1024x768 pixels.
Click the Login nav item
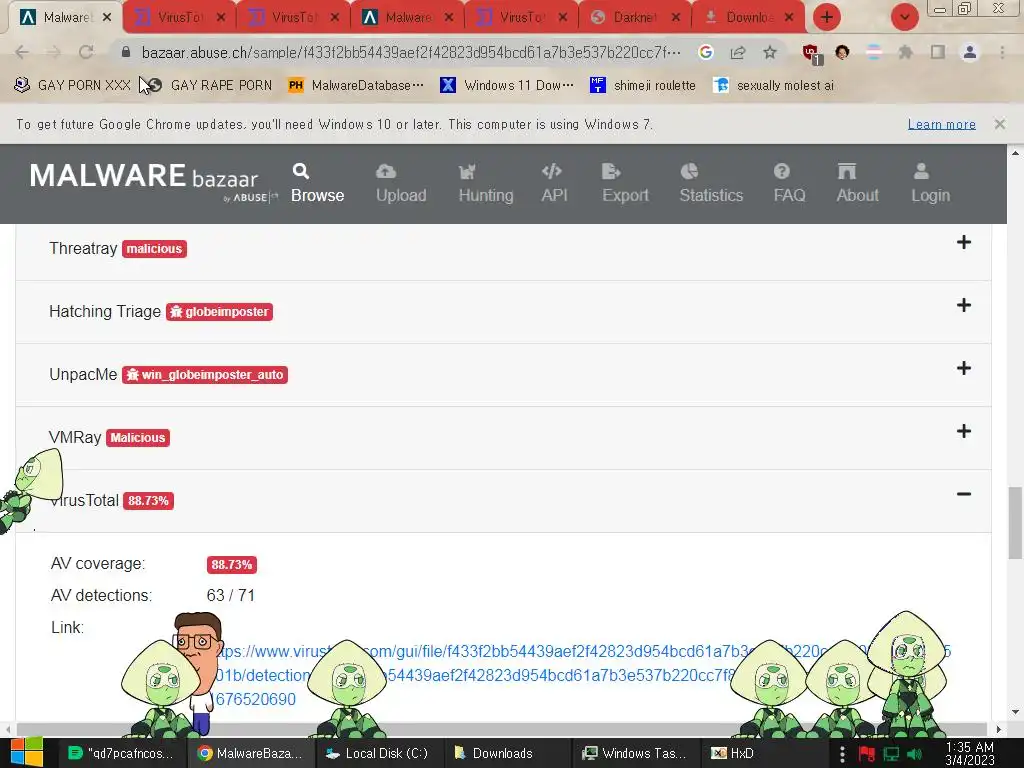(930, 184)
